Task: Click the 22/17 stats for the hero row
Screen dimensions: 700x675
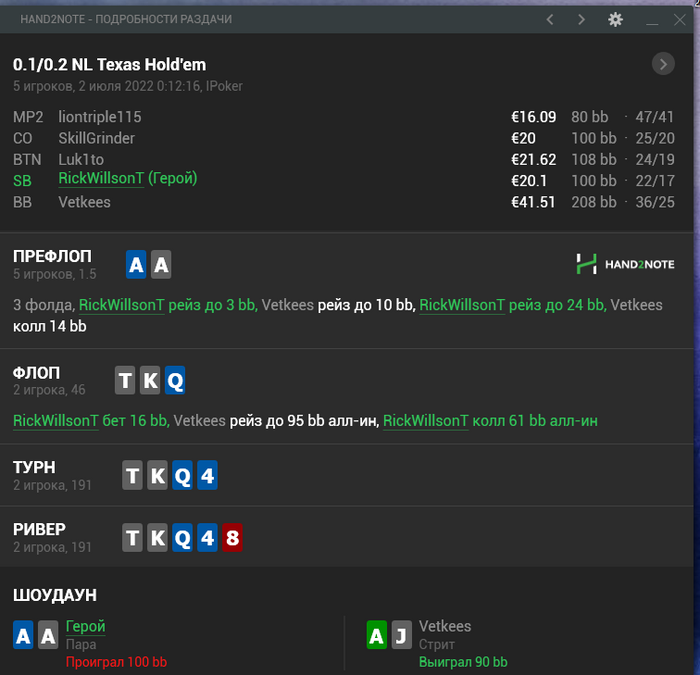Action: click(x=655, y=181)
